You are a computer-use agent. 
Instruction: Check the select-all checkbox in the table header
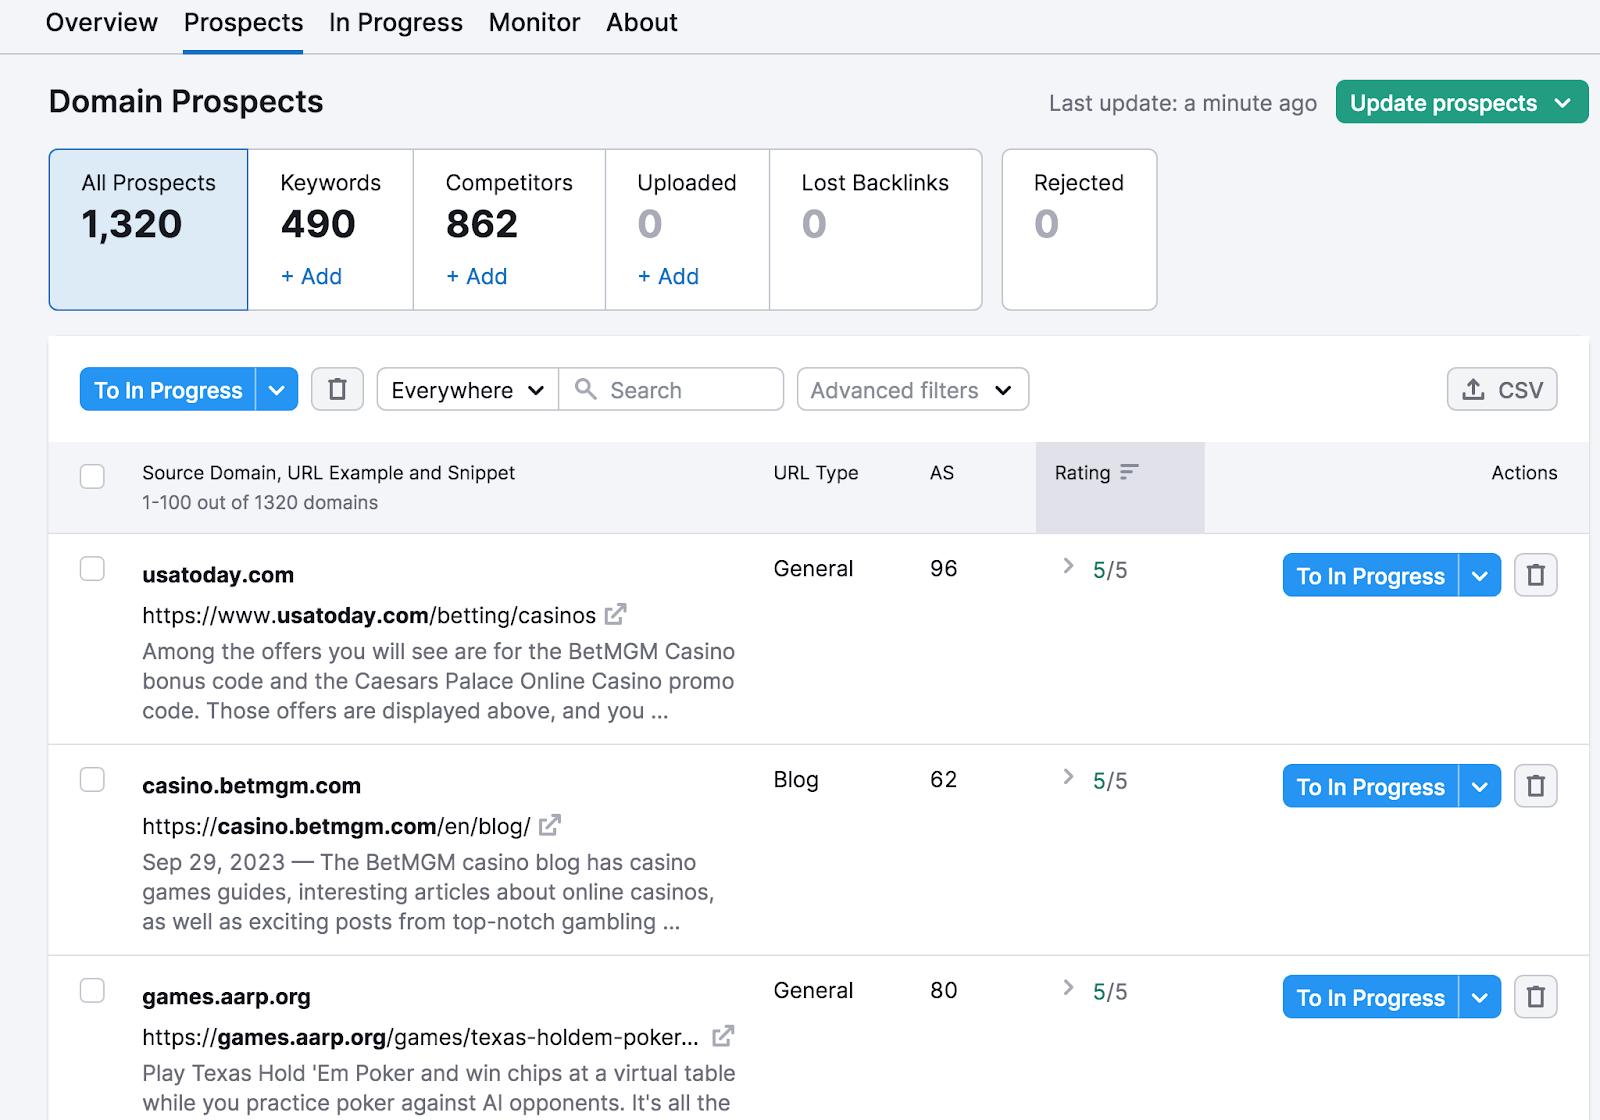(92, 477)
